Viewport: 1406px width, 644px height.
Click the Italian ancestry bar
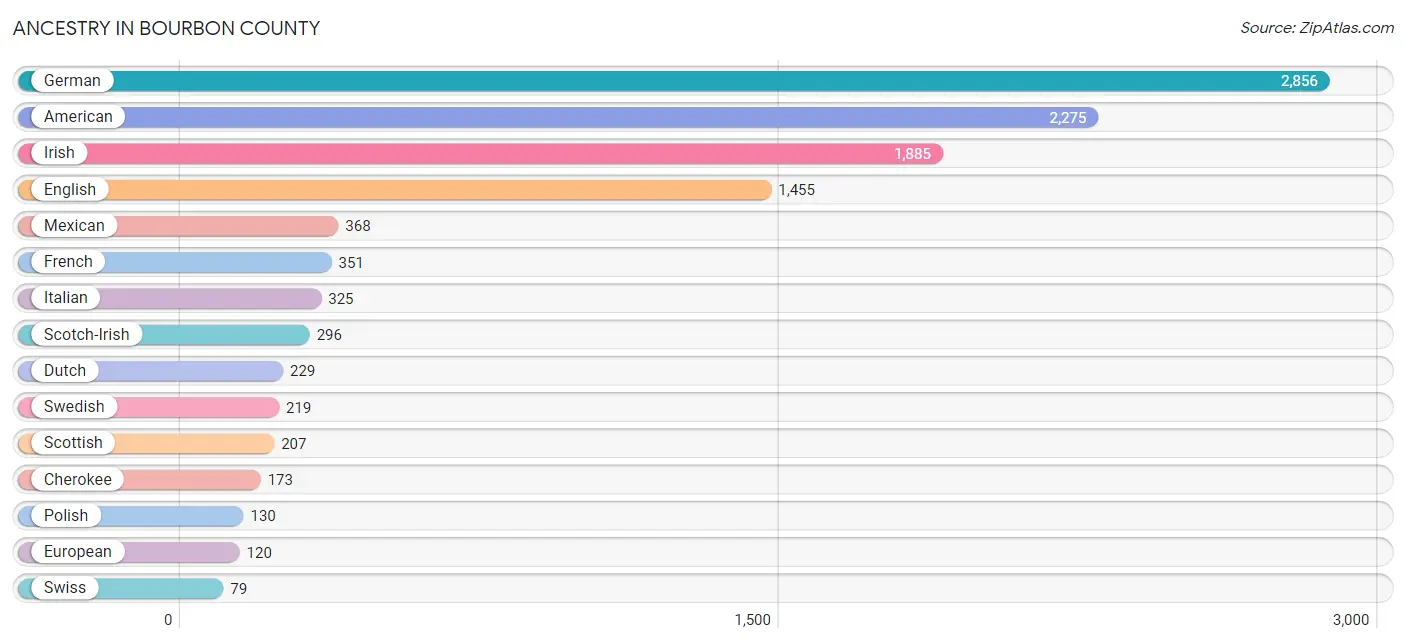point(170,298)
